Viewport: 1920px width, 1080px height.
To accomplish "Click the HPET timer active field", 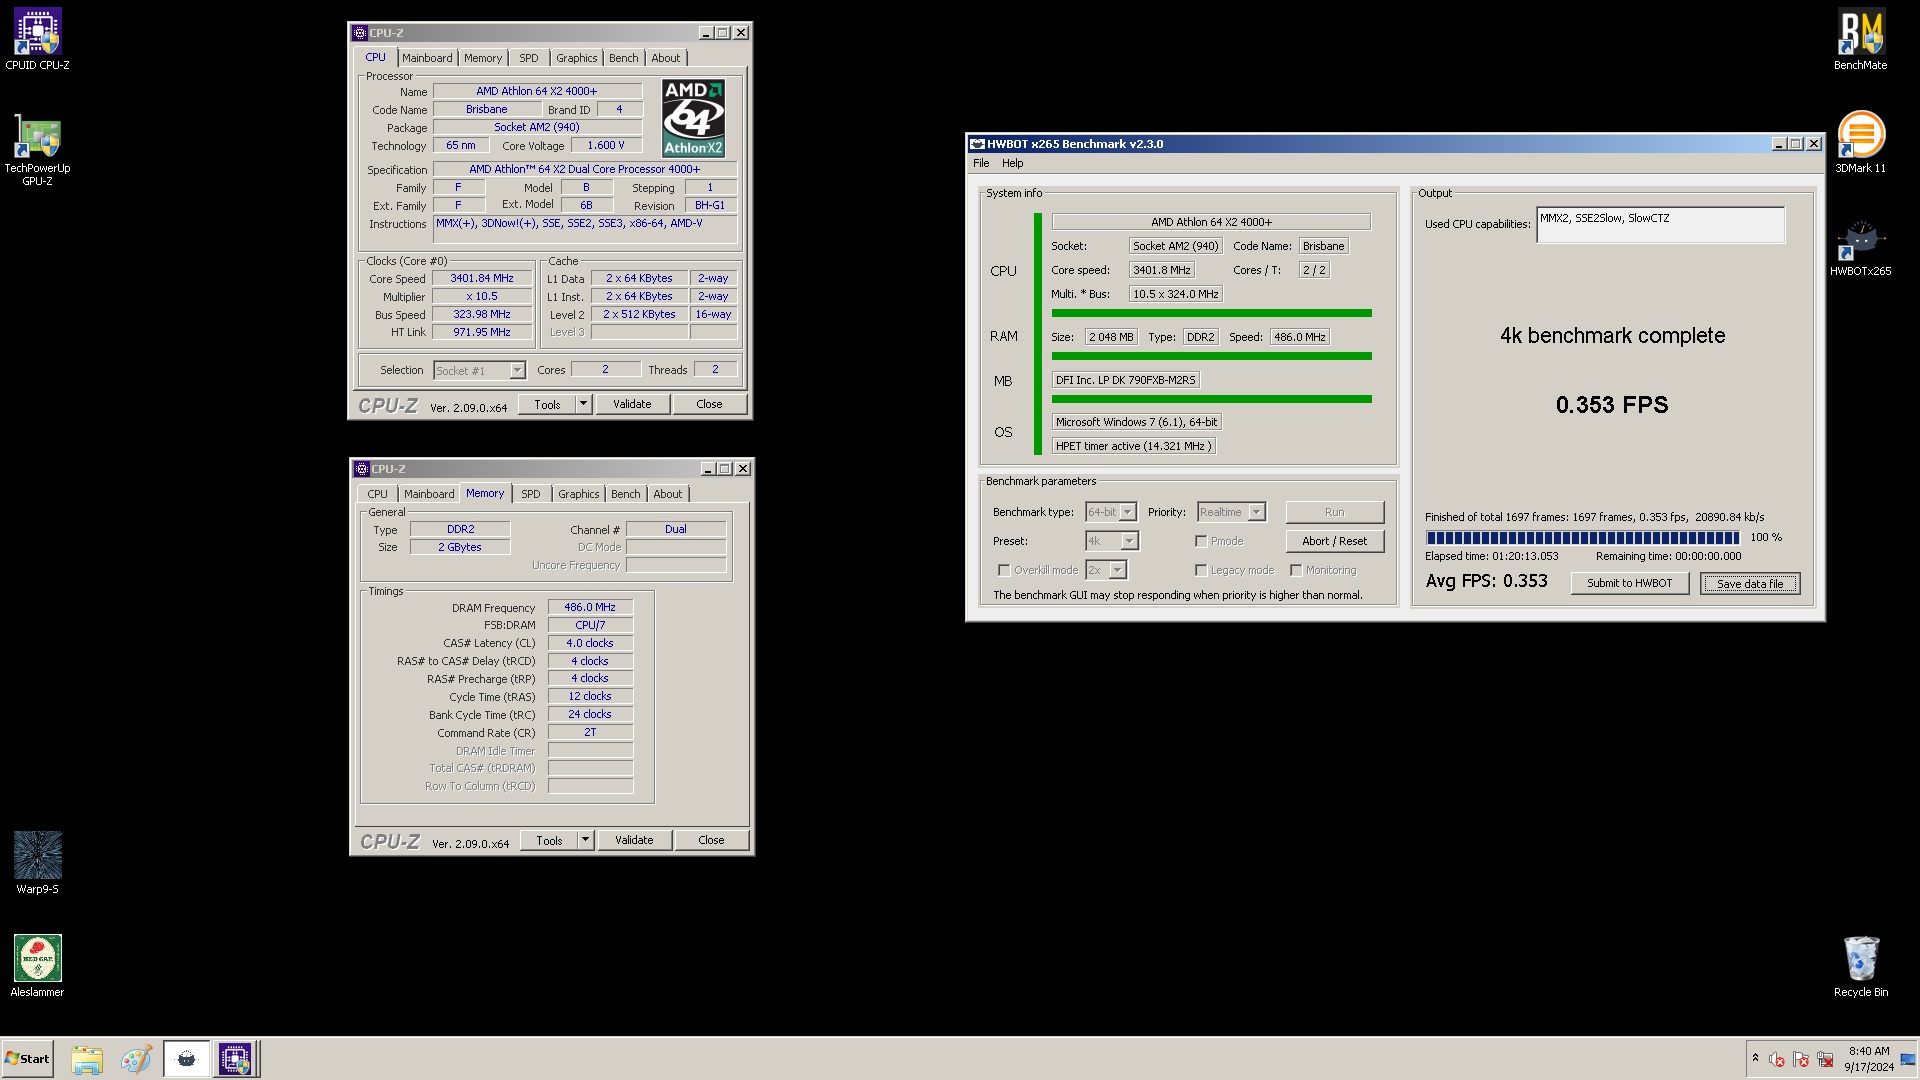I will pos(1133,446).
